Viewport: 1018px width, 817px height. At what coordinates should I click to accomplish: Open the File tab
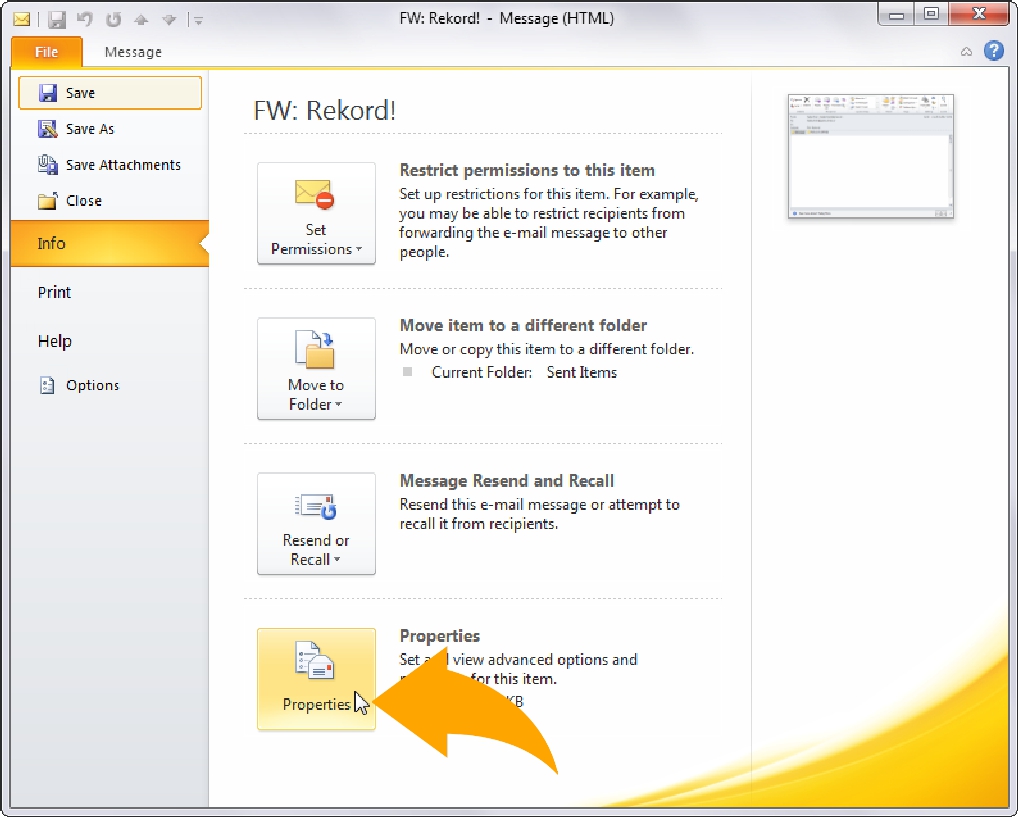pos(47,52)
